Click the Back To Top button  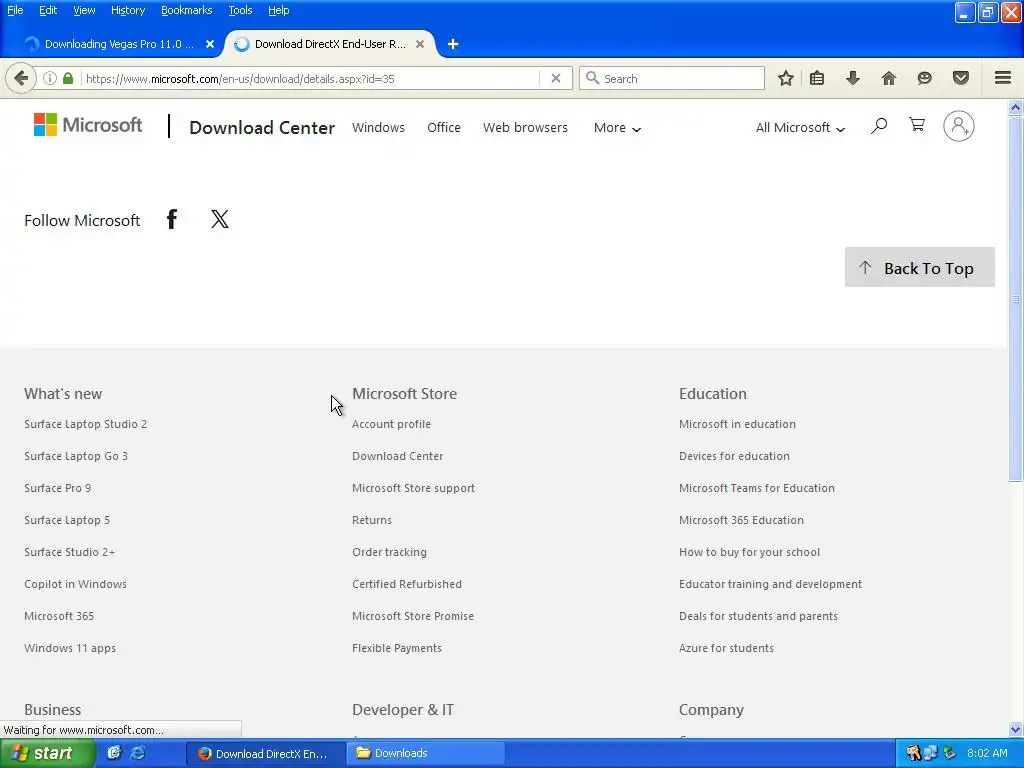(920, 267)
